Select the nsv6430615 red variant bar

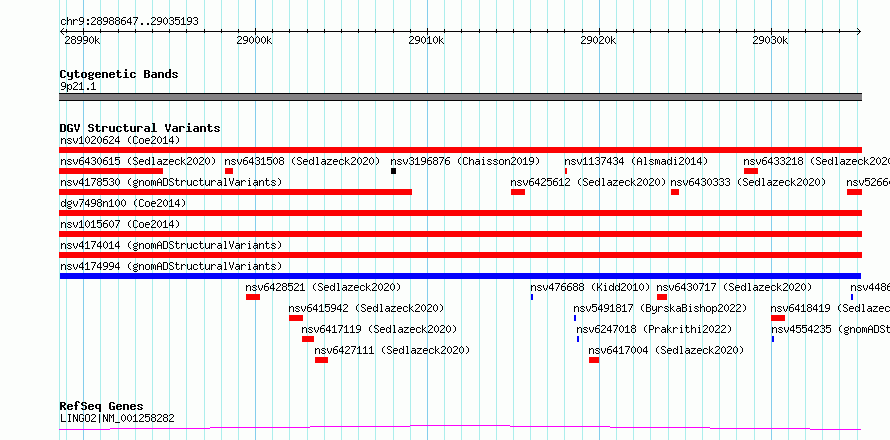coord(111,171)
